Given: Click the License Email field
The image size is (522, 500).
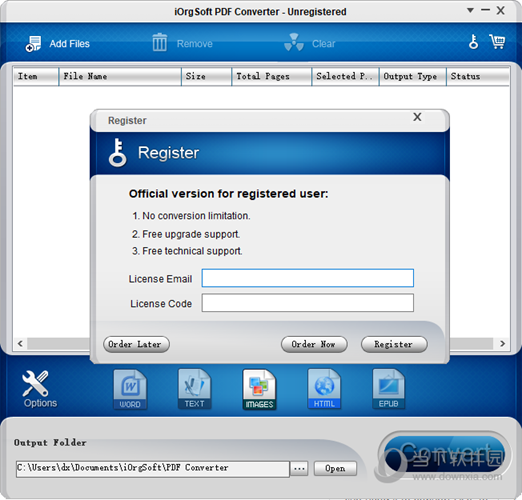Looking at the screenshot, I should tap(308, 278).
